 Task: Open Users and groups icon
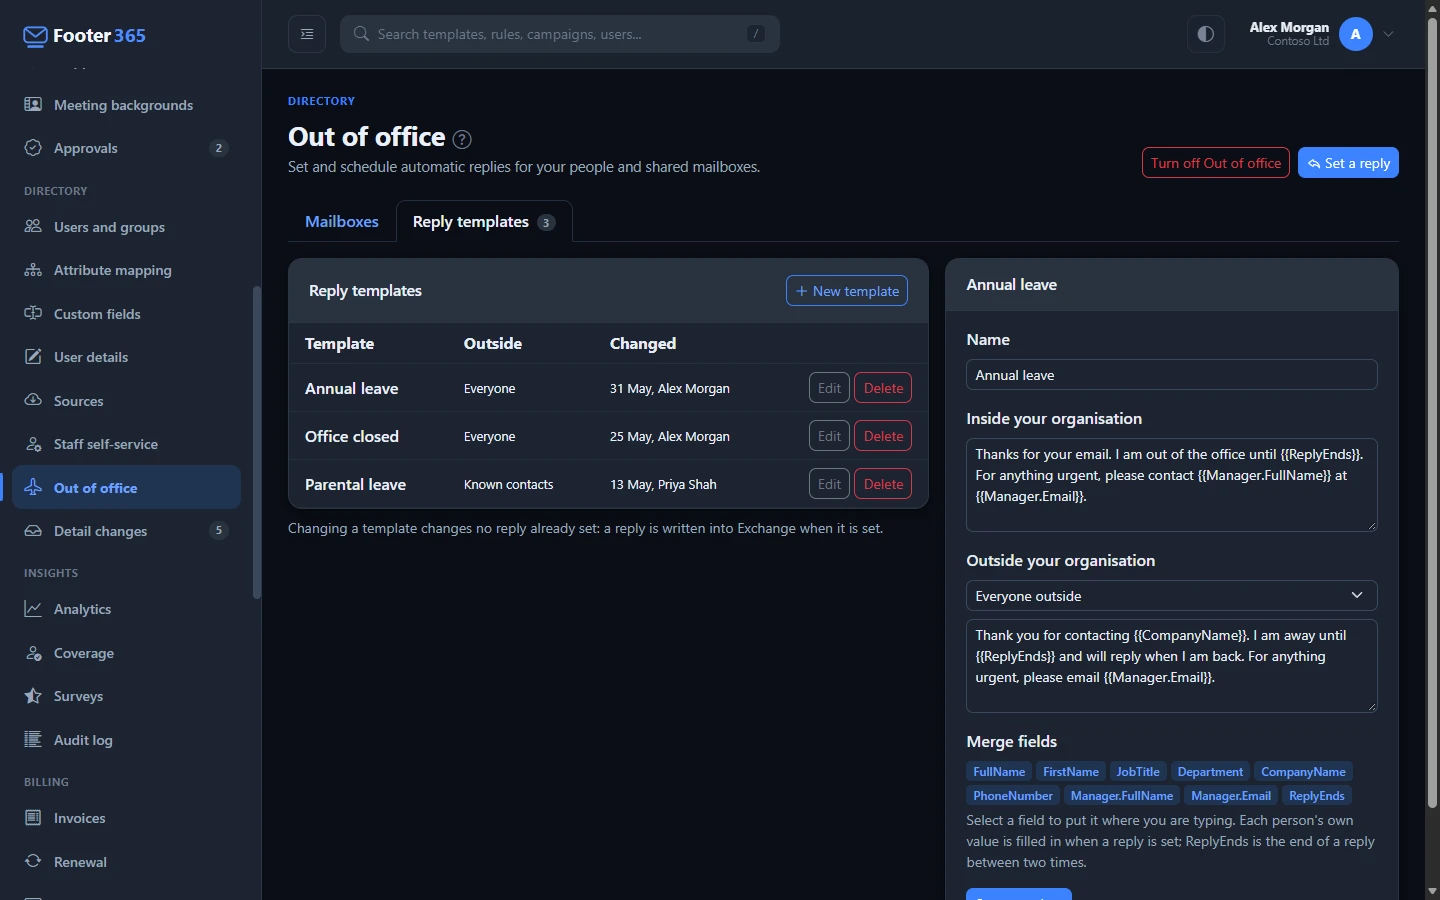click(x=33, y=227)
